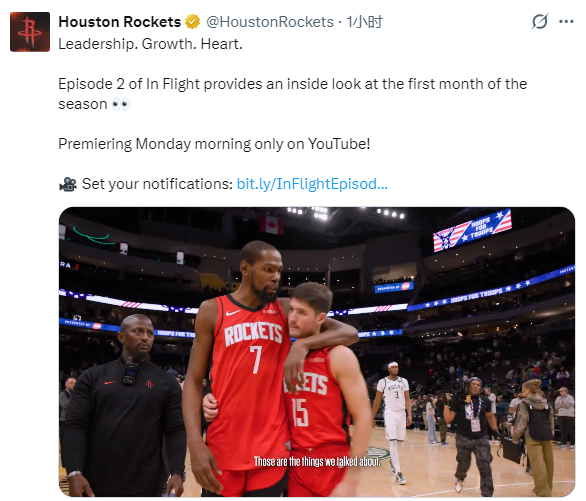This screenshot has height=501, width=586.
Task: Click 'Set your notifications:' text
Action: [157, 184]
